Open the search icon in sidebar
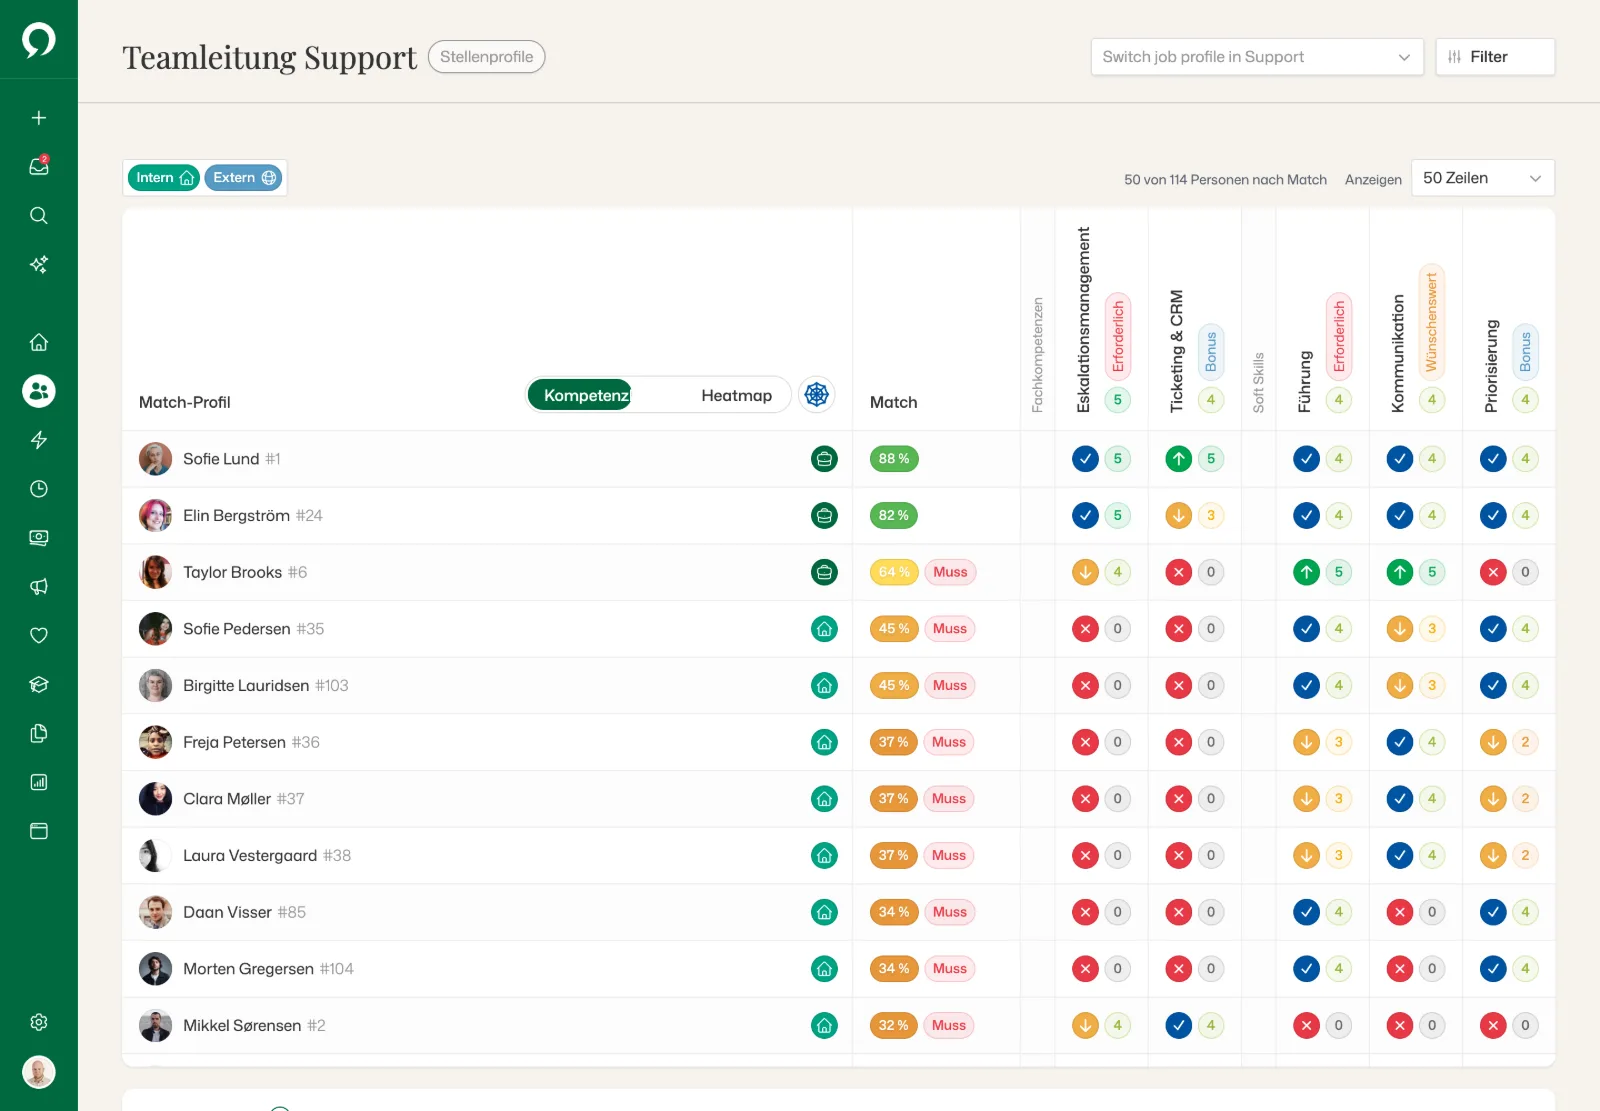Viewport: 1600px width, 1111px height. pos(39,215)
